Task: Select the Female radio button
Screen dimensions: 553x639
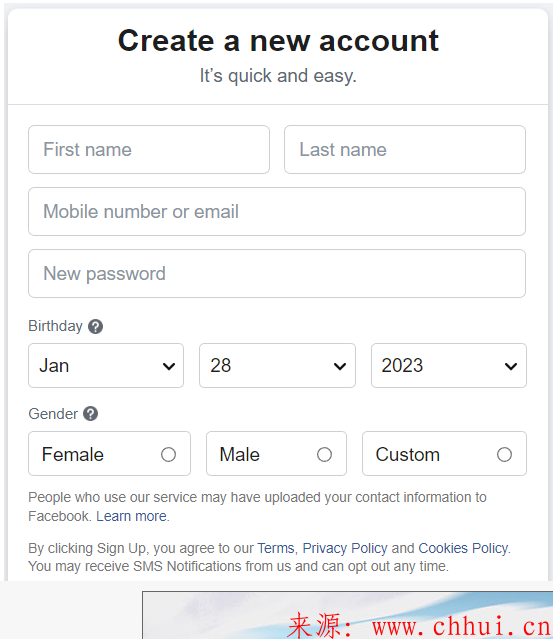Action: tap(168, 454)
